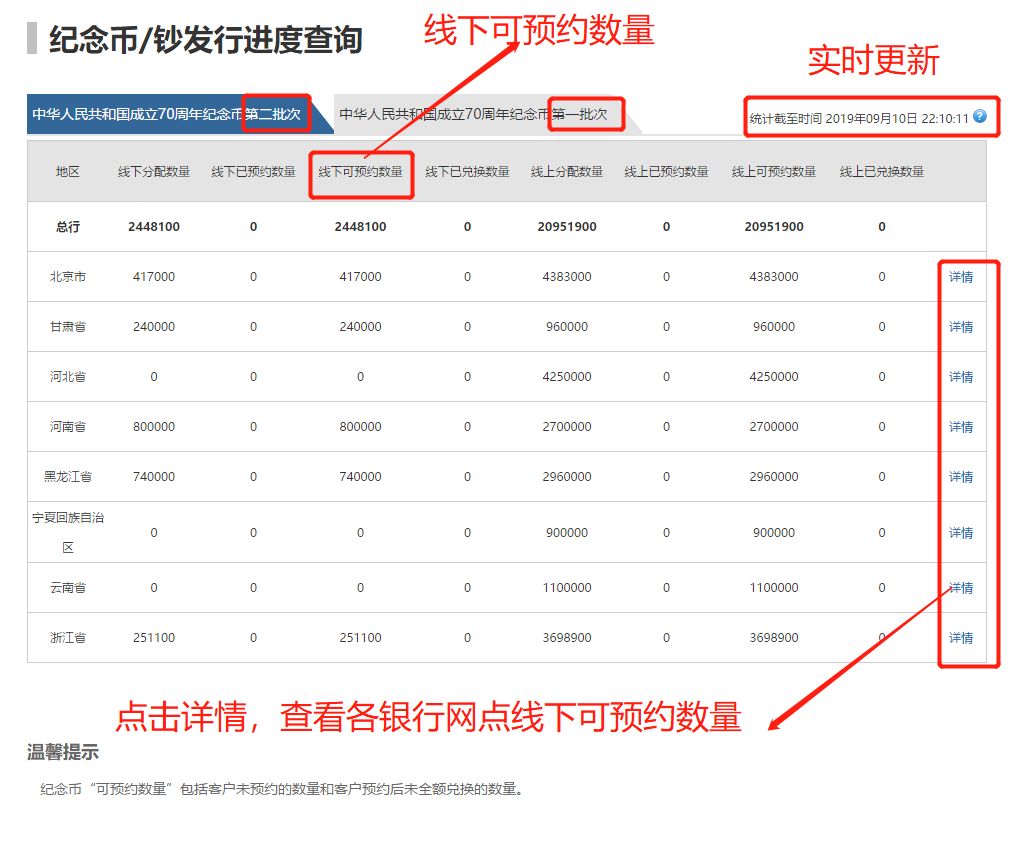This screenshot has width=1012, height=851.
Task: Click 河南省's 线上分配数量 value 2700000
Action: 567,427
